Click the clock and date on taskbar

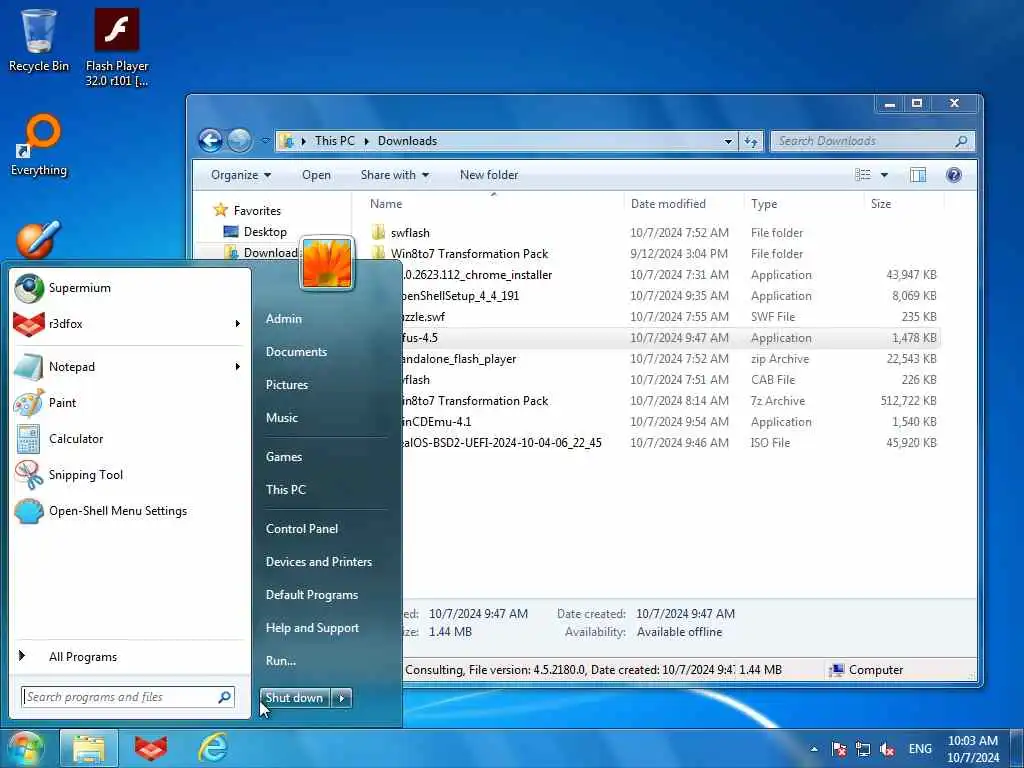click(972, 749)
